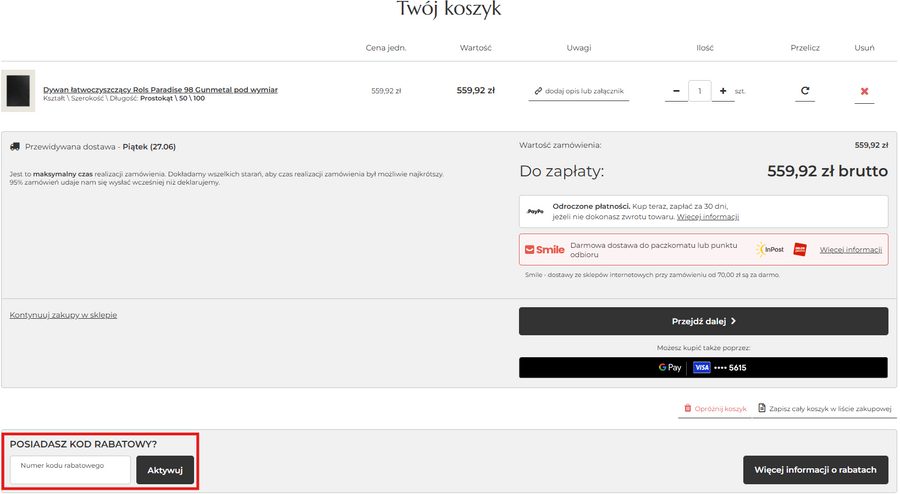Click 'Kontynuuj zakupy w sklepie' link

(63, 315)
